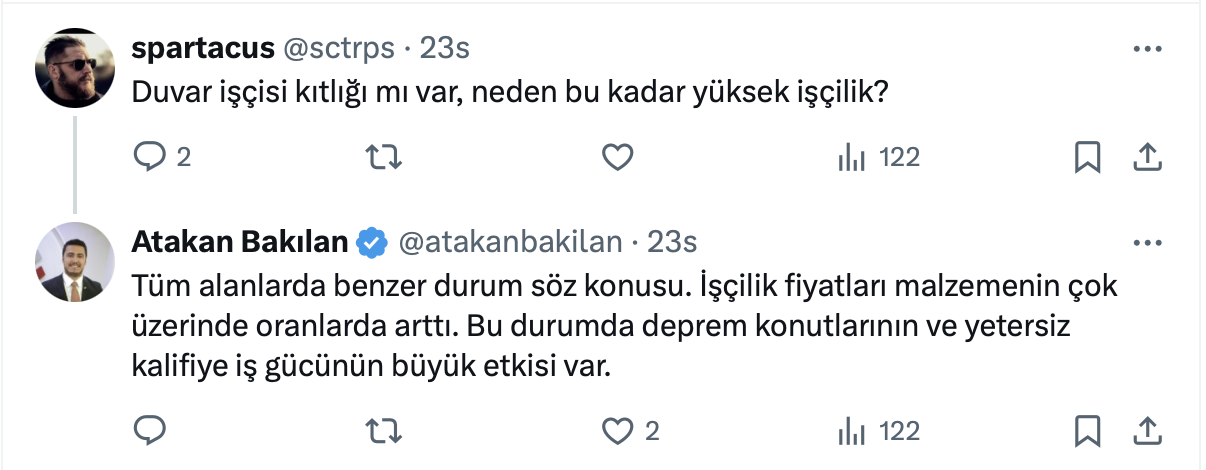Viewport: 1206px width, 470px height.
Task: Reply to Atakan Bakılan's tweet
Action: [x=150, y=431]
